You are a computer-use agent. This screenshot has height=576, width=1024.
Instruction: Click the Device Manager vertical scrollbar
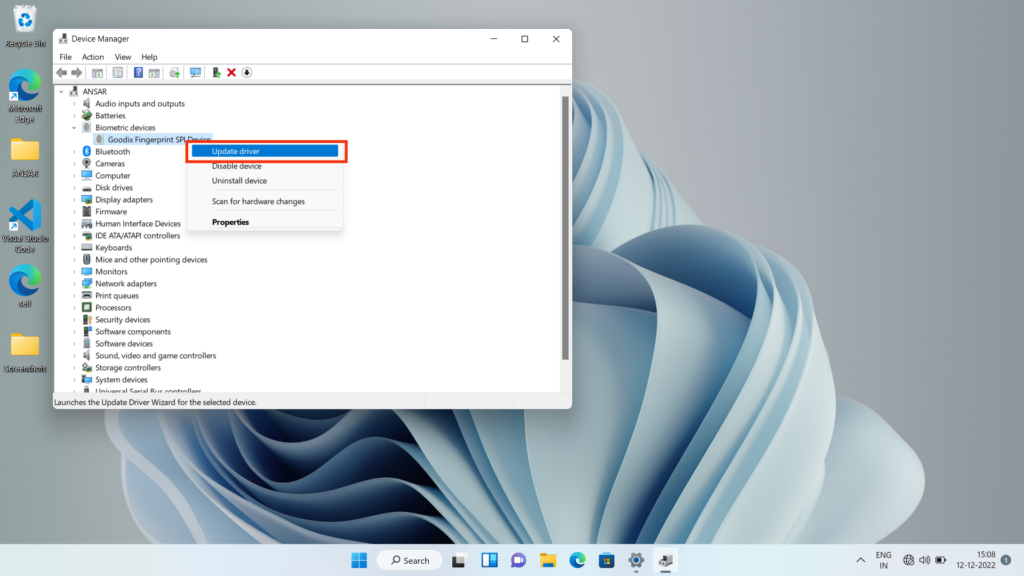tap(565, 228)
